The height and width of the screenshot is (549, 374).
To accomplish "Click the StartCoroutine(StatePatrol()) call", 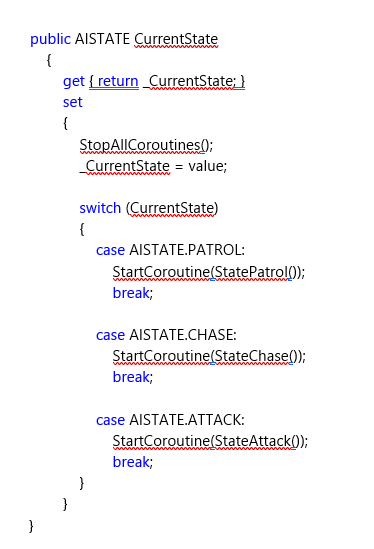I will (x=209, y=272).
